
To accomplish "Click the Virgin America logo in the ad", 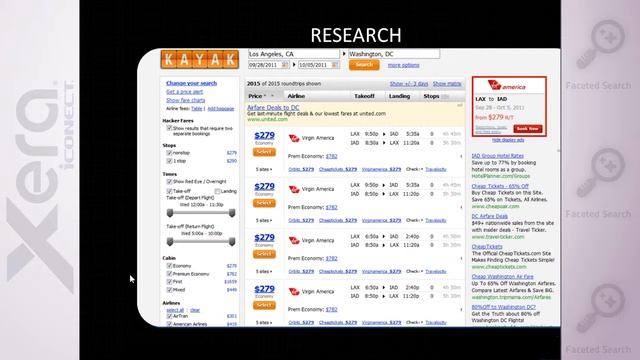I will click(x=506, y=86).
